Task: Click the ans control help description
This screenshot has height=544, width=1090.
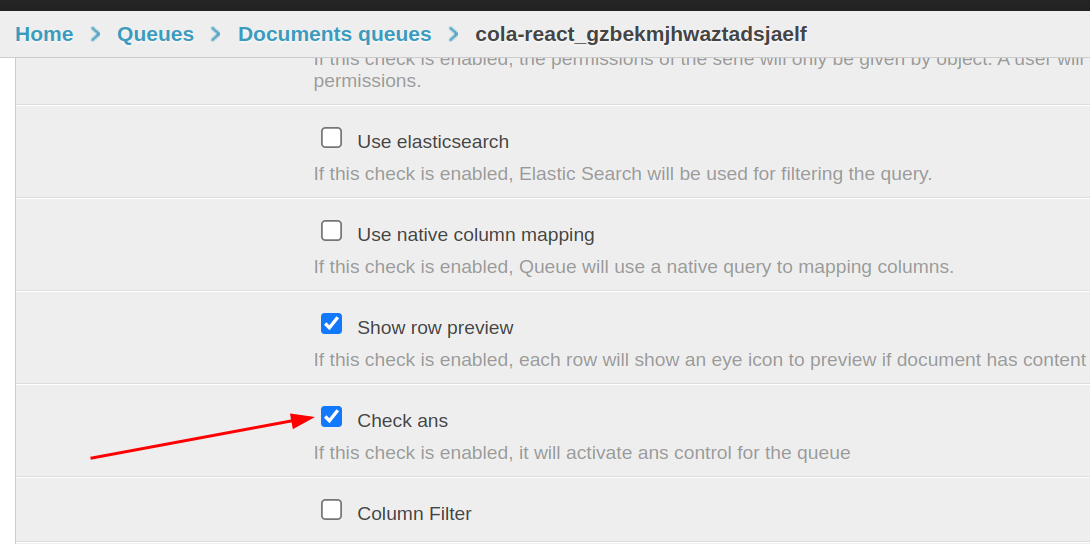Action: click(581, 453)
